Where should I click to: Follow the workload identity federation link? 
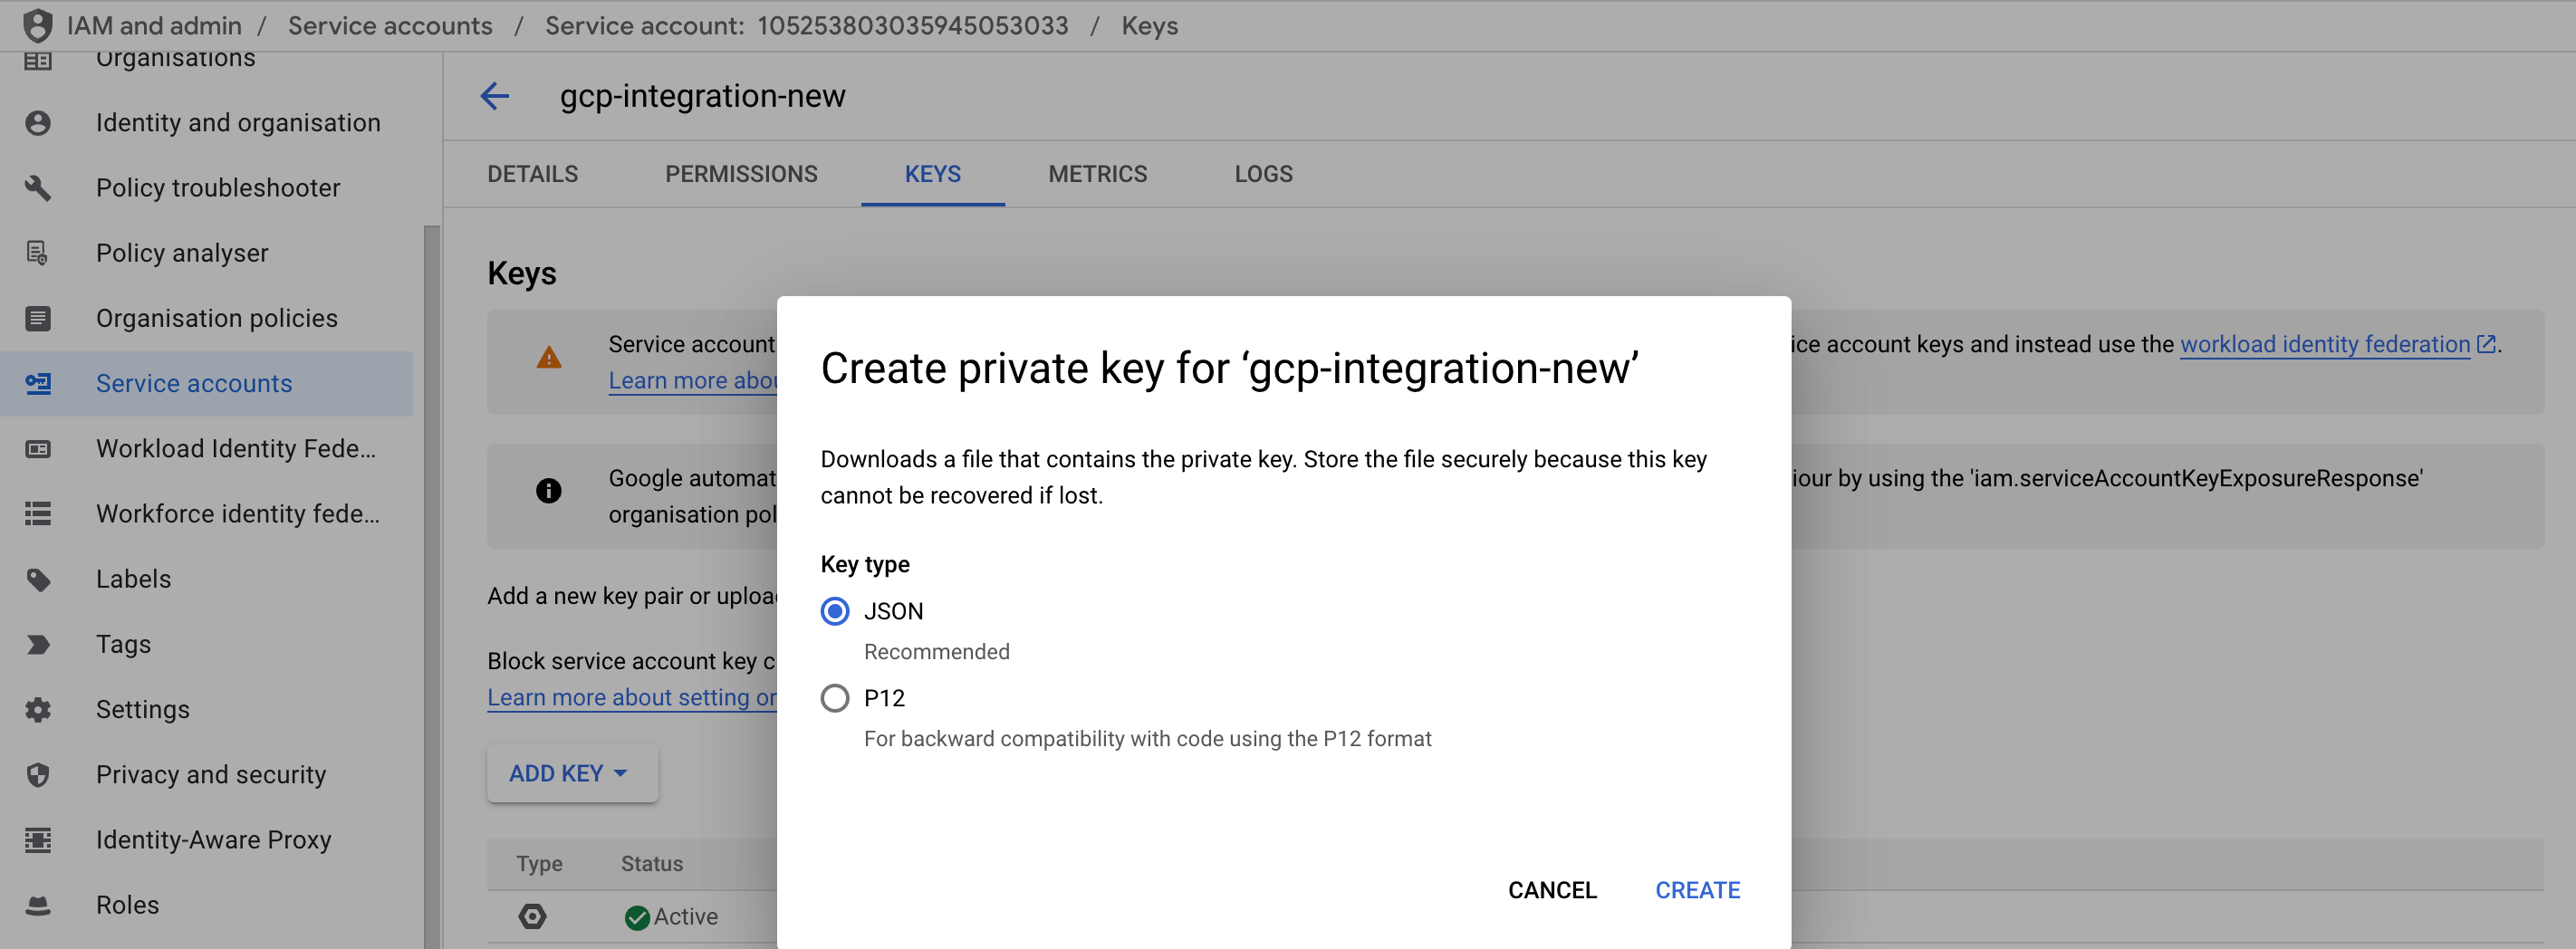click(2325, 344)
